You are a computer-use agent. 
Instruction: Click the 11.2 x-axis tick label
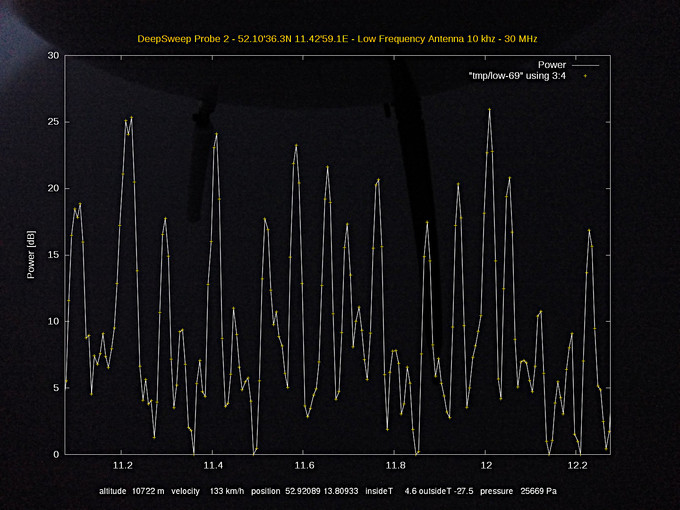pyautogui.click(x=123, y=466)
